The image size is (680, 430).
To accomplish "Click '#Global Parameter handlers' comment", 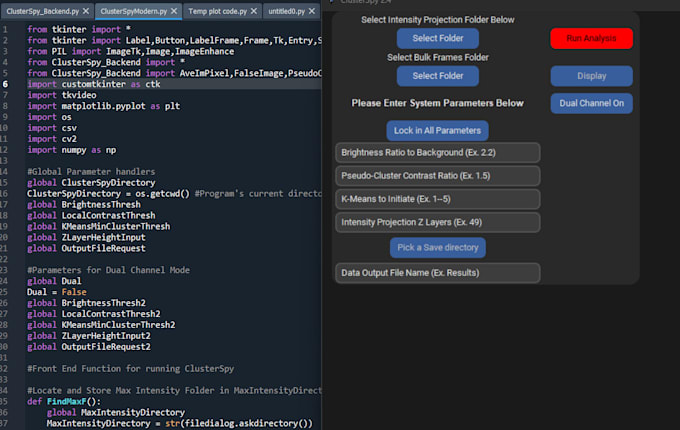I will [x=91, y=172].
